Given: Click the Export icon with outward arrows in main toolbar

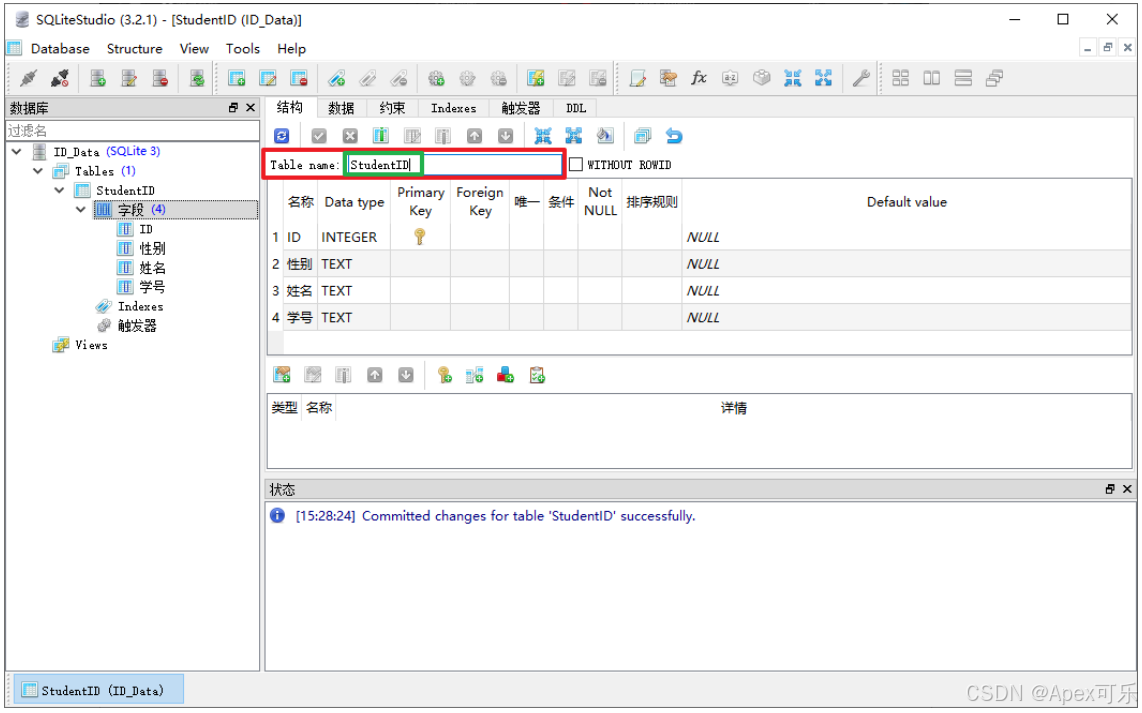Looking at the screenshot, I should click(823, 78).
